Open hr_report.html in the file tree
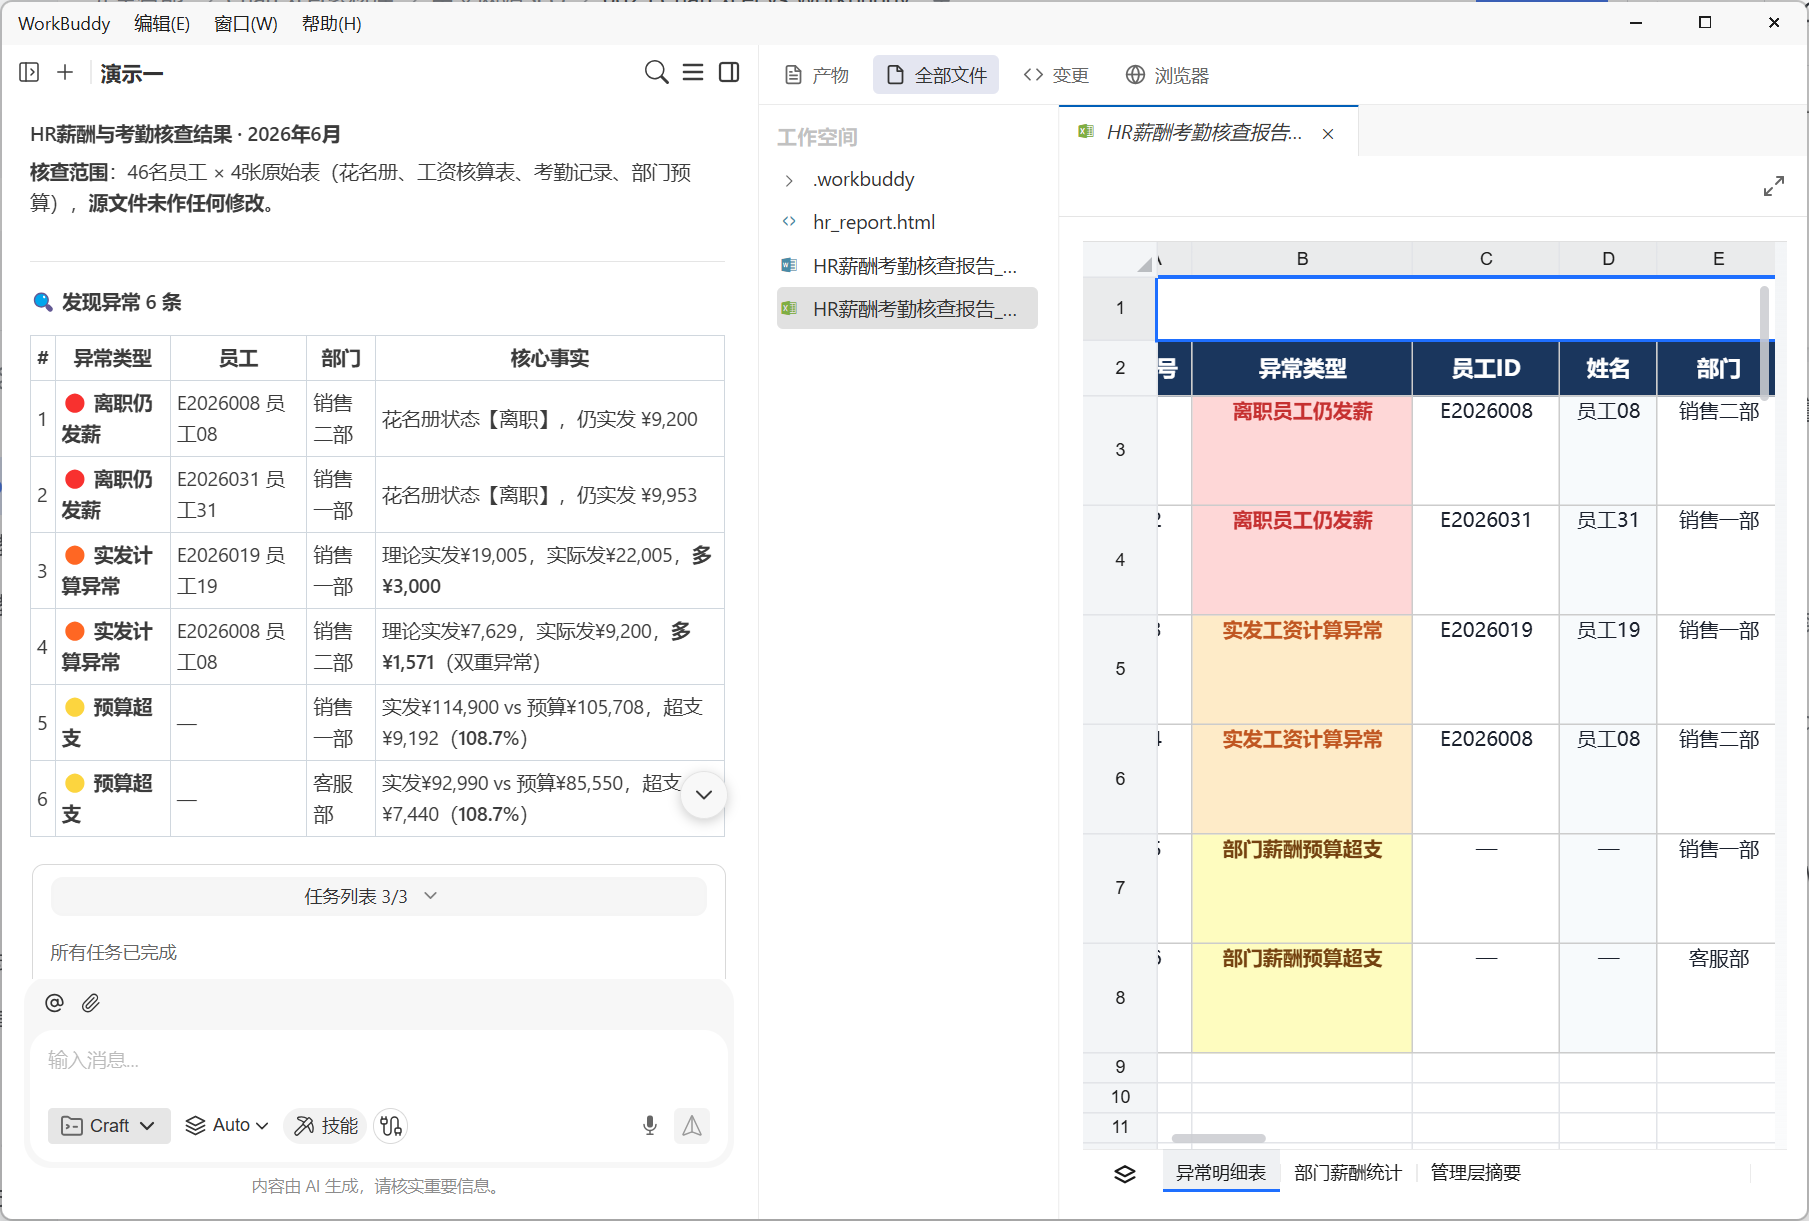This screenshot has height=1221, width=1809. pyautogui.click(x=907, y=222)
